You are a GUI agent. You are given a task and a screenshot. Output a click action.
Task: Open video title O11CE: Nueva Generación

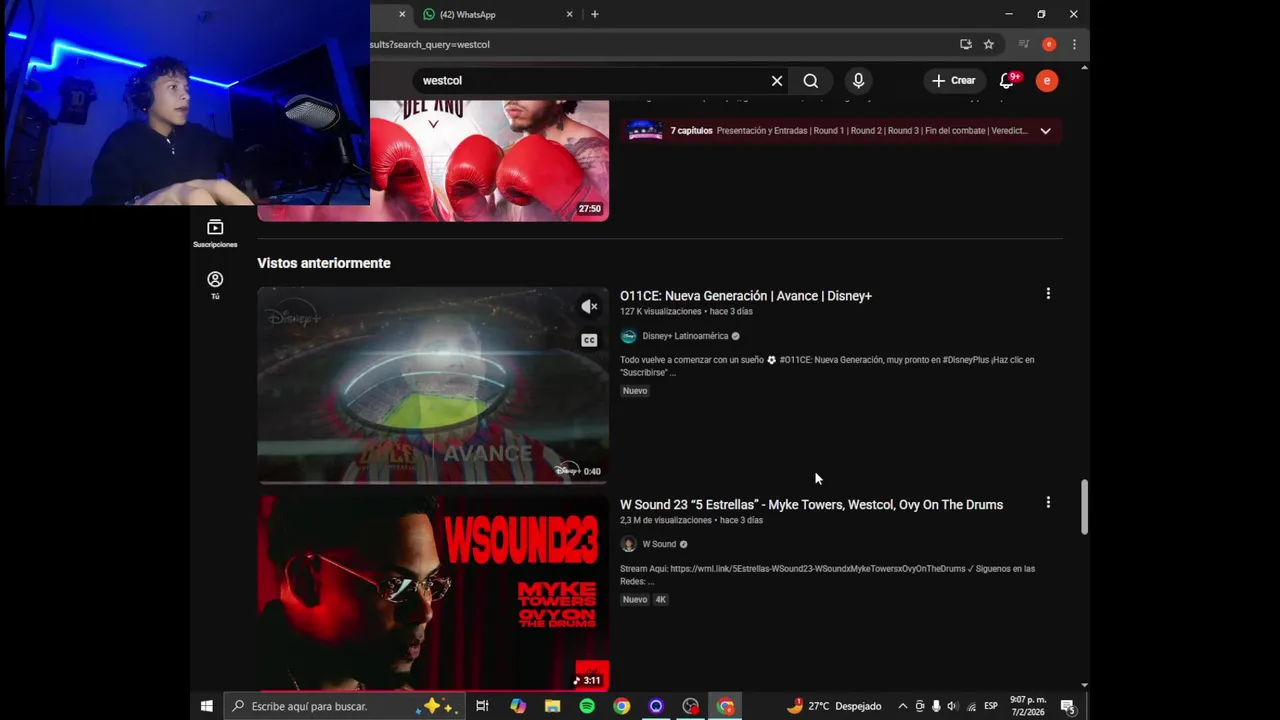(746, 296)
